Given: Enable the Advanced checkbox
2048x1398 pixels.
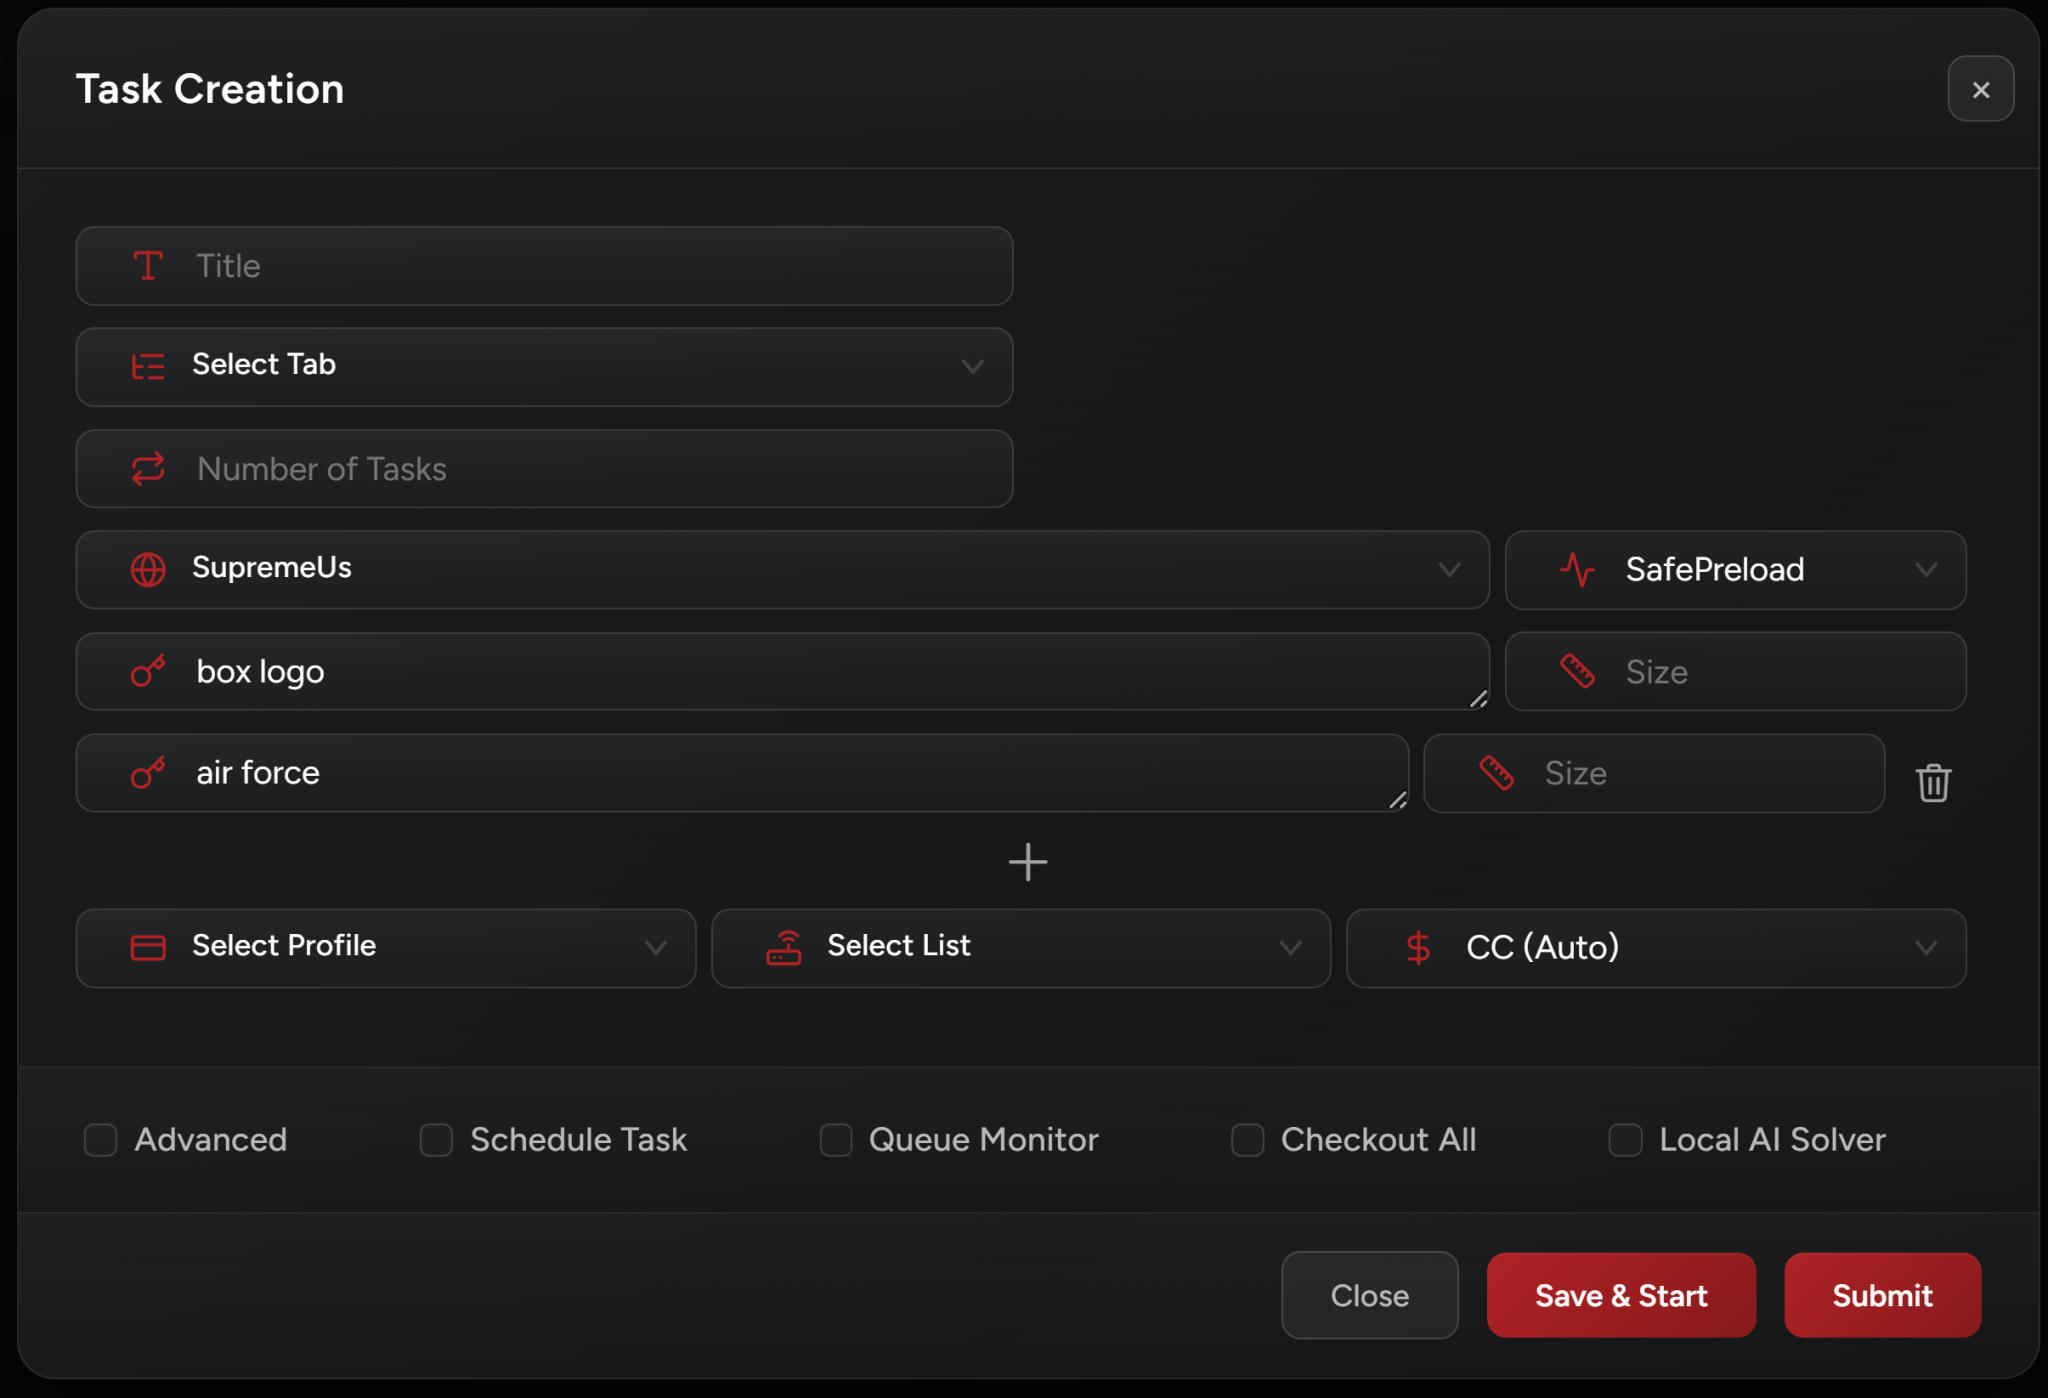Looking at the screenshot, I should point(101,1139).
